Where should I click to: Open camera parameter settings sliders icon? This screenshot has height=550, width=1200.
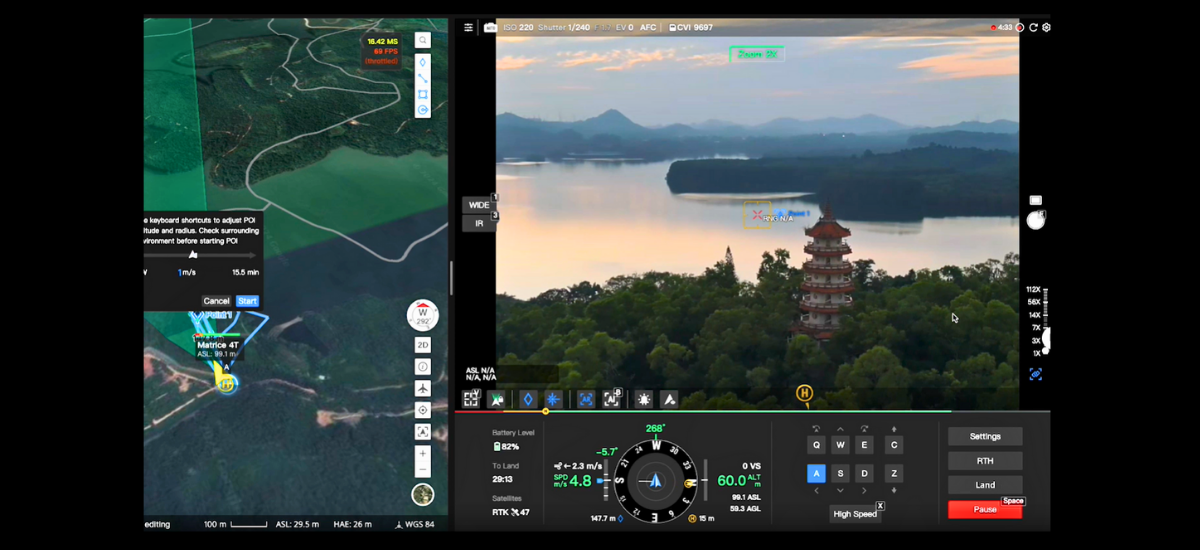[469, 27]
